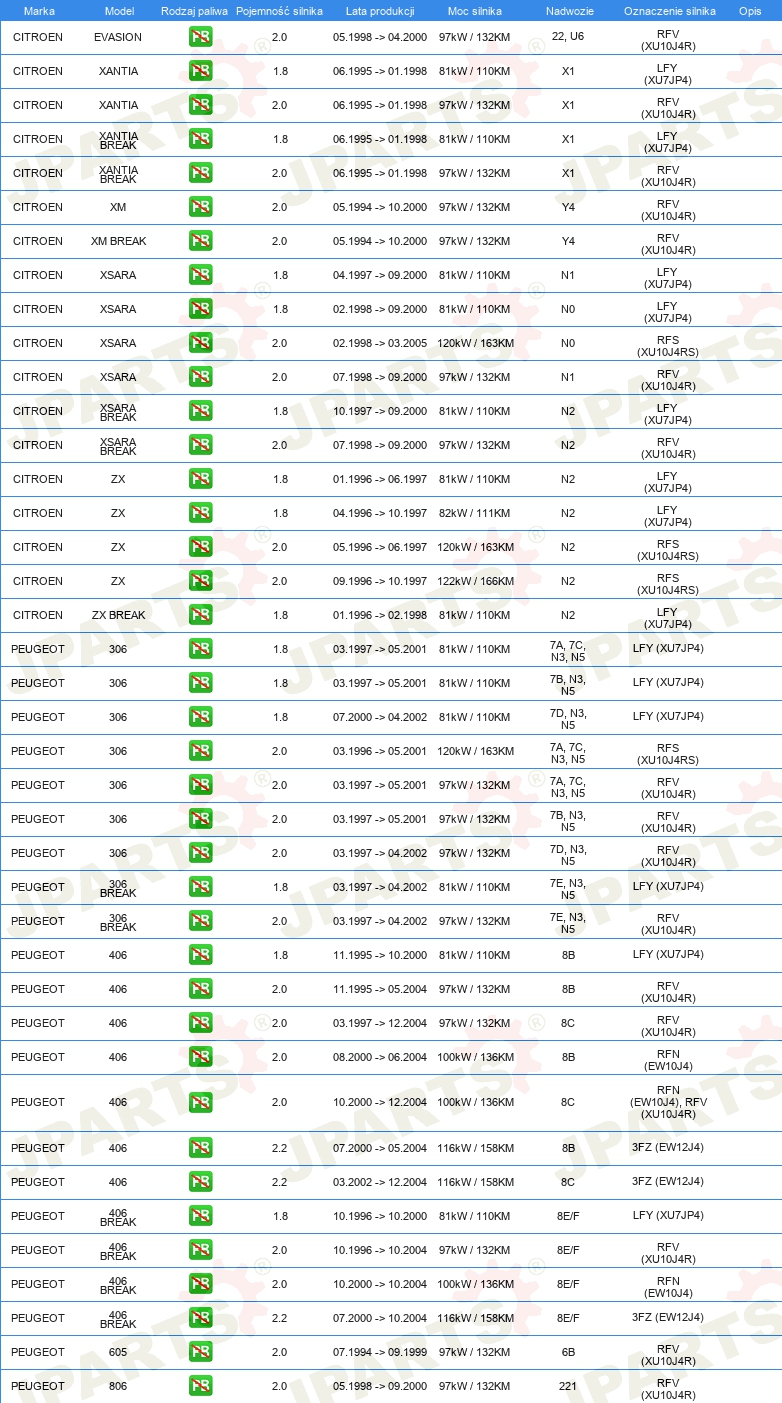782x1403 pixels.
Task: Click body code cell 22, U6
Action: pyautogui.click(x=568, y=37)
